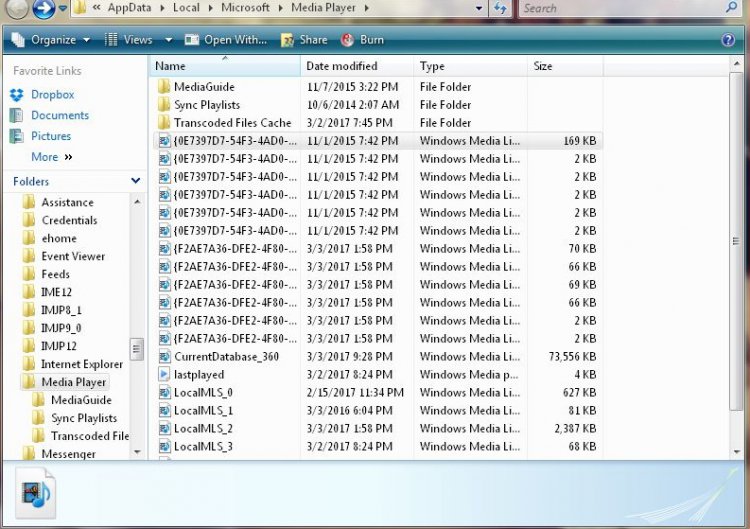The image size is (750, 529).
Task: Select Media Player folder in tree
Action: (74, 382)
